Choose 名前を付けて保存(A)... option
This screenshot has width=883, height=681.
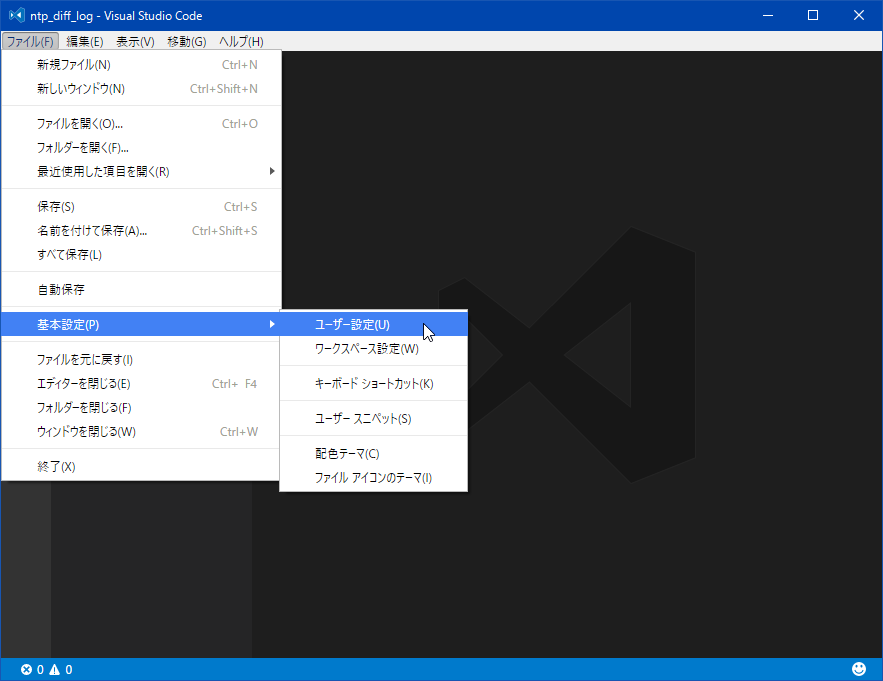point(141,230)
